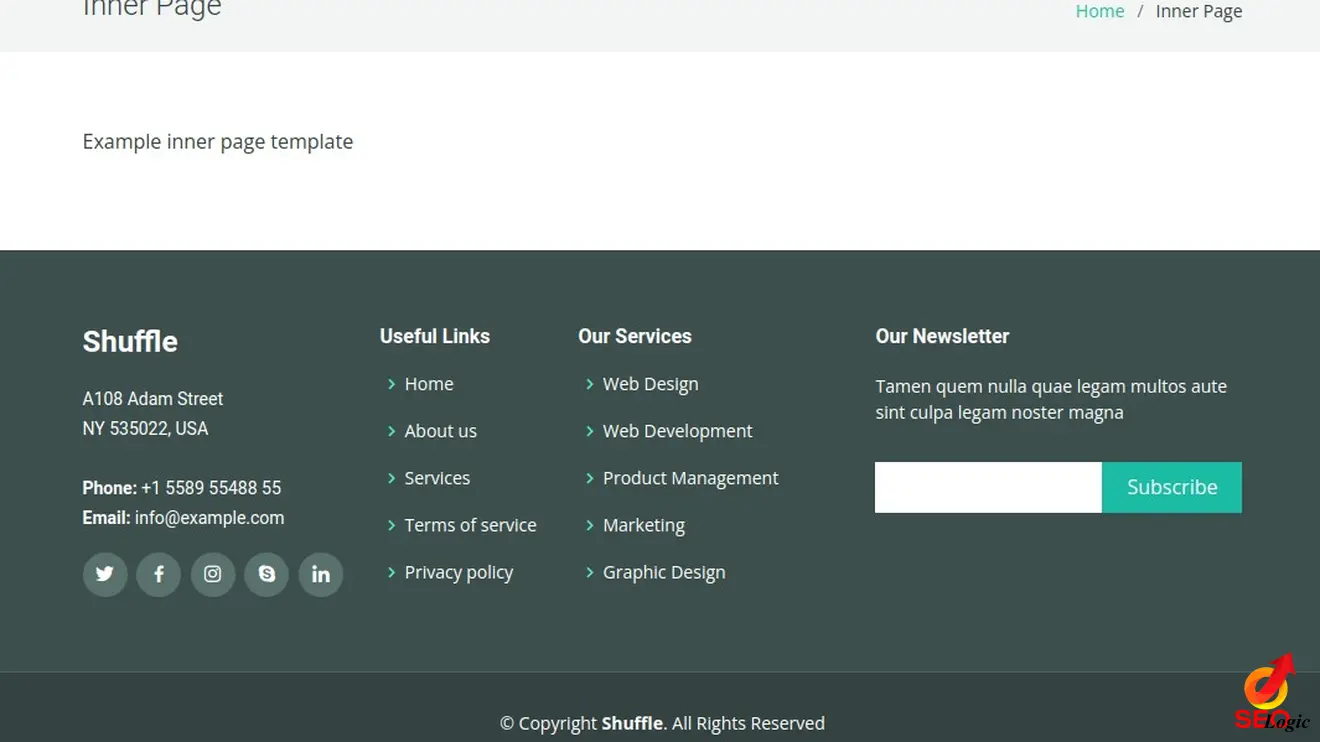Open the Privacy policy link

click(458, 572)
